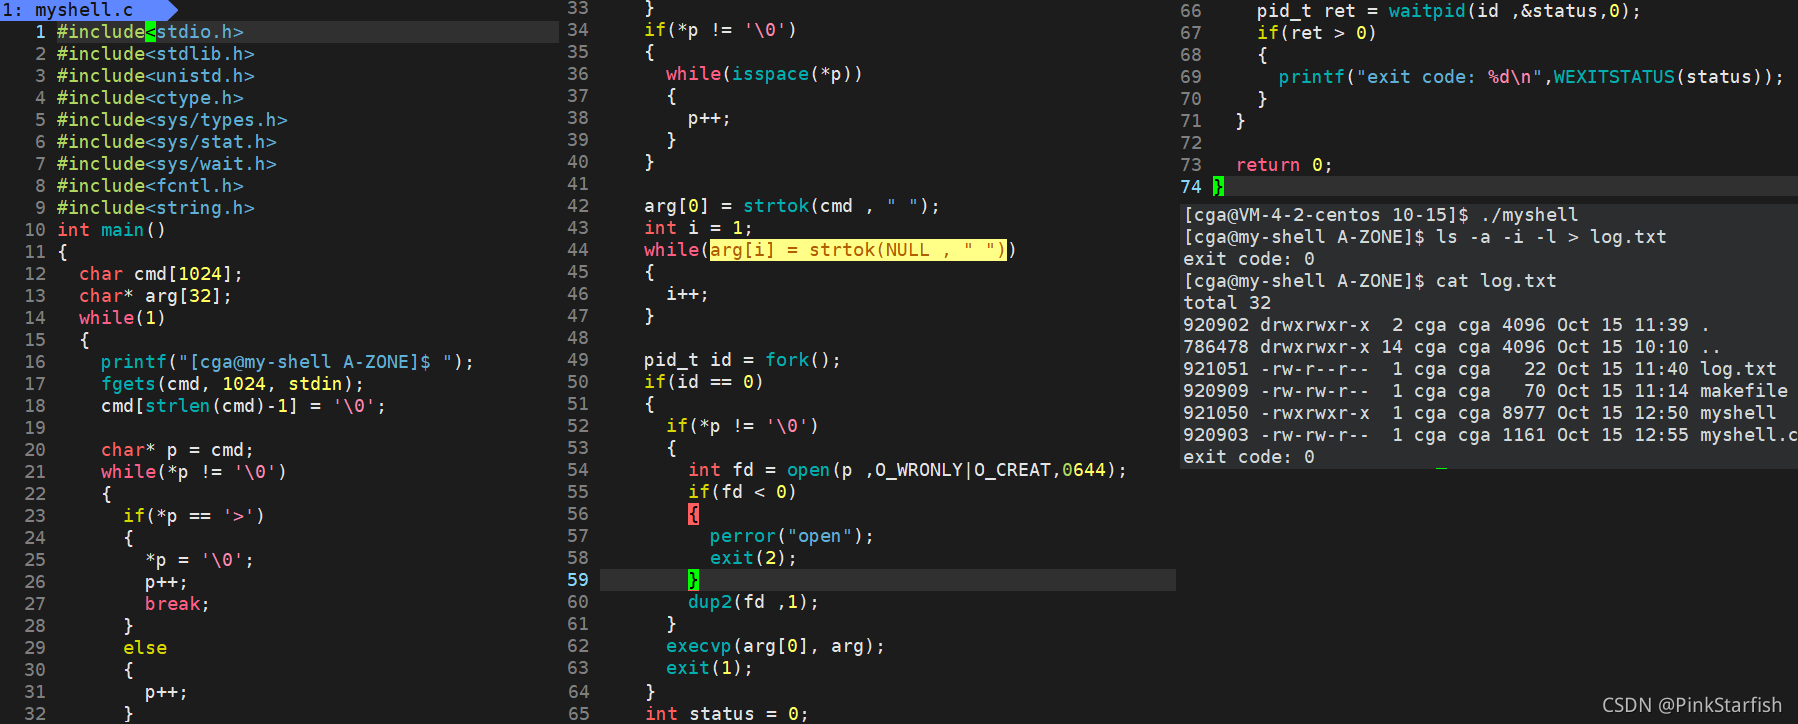This screenshot has width=1798, height=724.
Task: Click the terminal line './myshell'
Action: 1381,215
